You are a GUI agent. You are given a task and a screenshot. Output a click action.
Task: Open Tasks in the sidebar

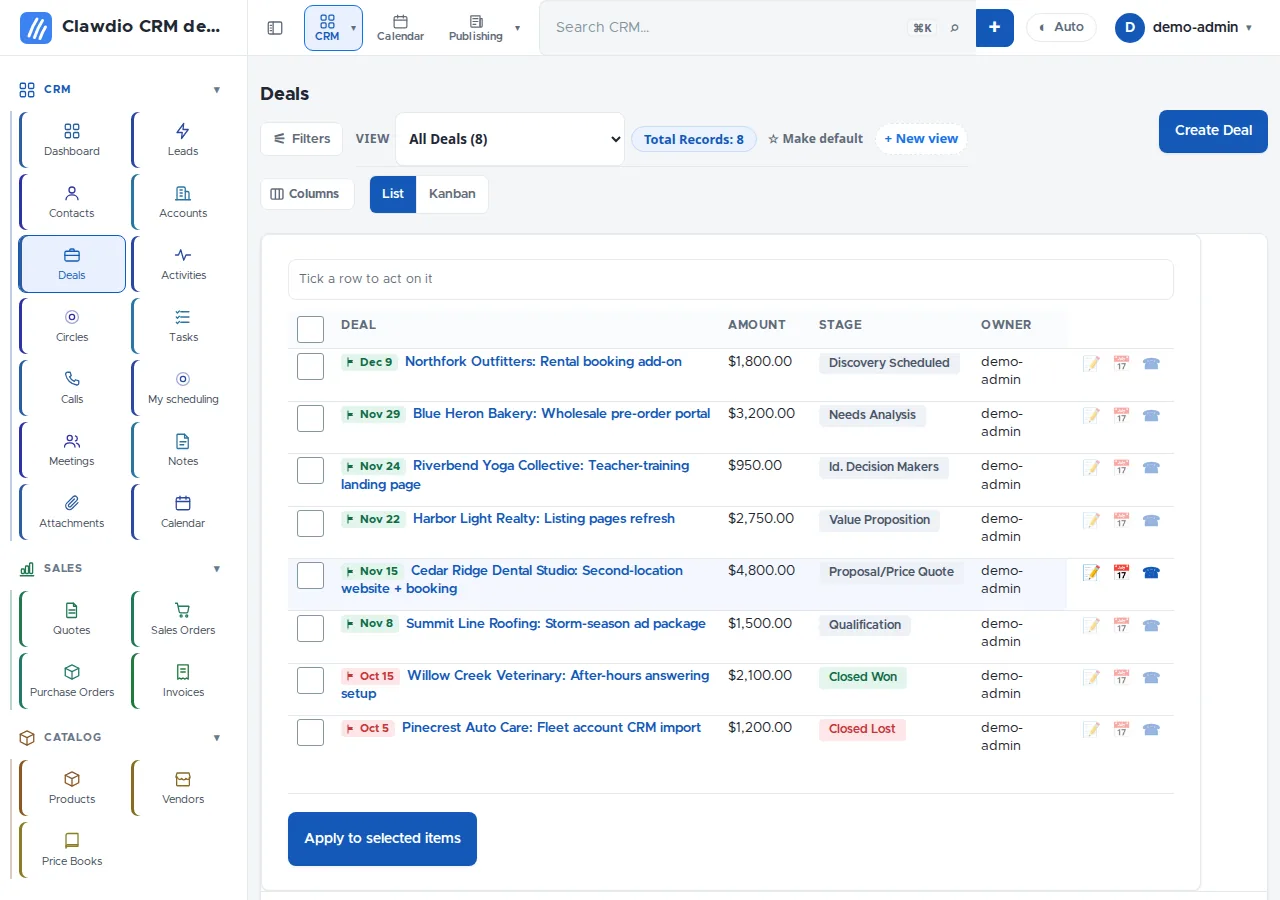(x=183, y=326)
